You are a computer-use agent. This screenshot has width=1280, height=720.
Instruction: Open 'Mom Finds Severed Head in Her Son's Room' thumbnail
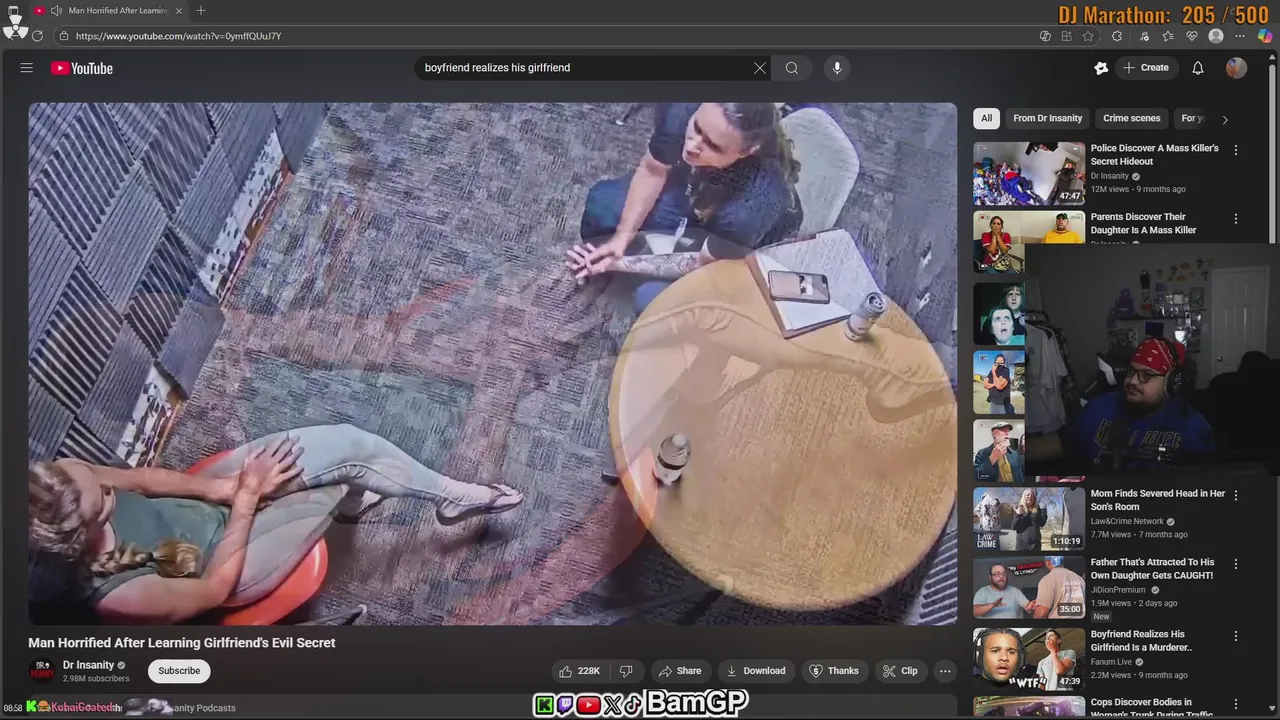(x=1029, y=518)
